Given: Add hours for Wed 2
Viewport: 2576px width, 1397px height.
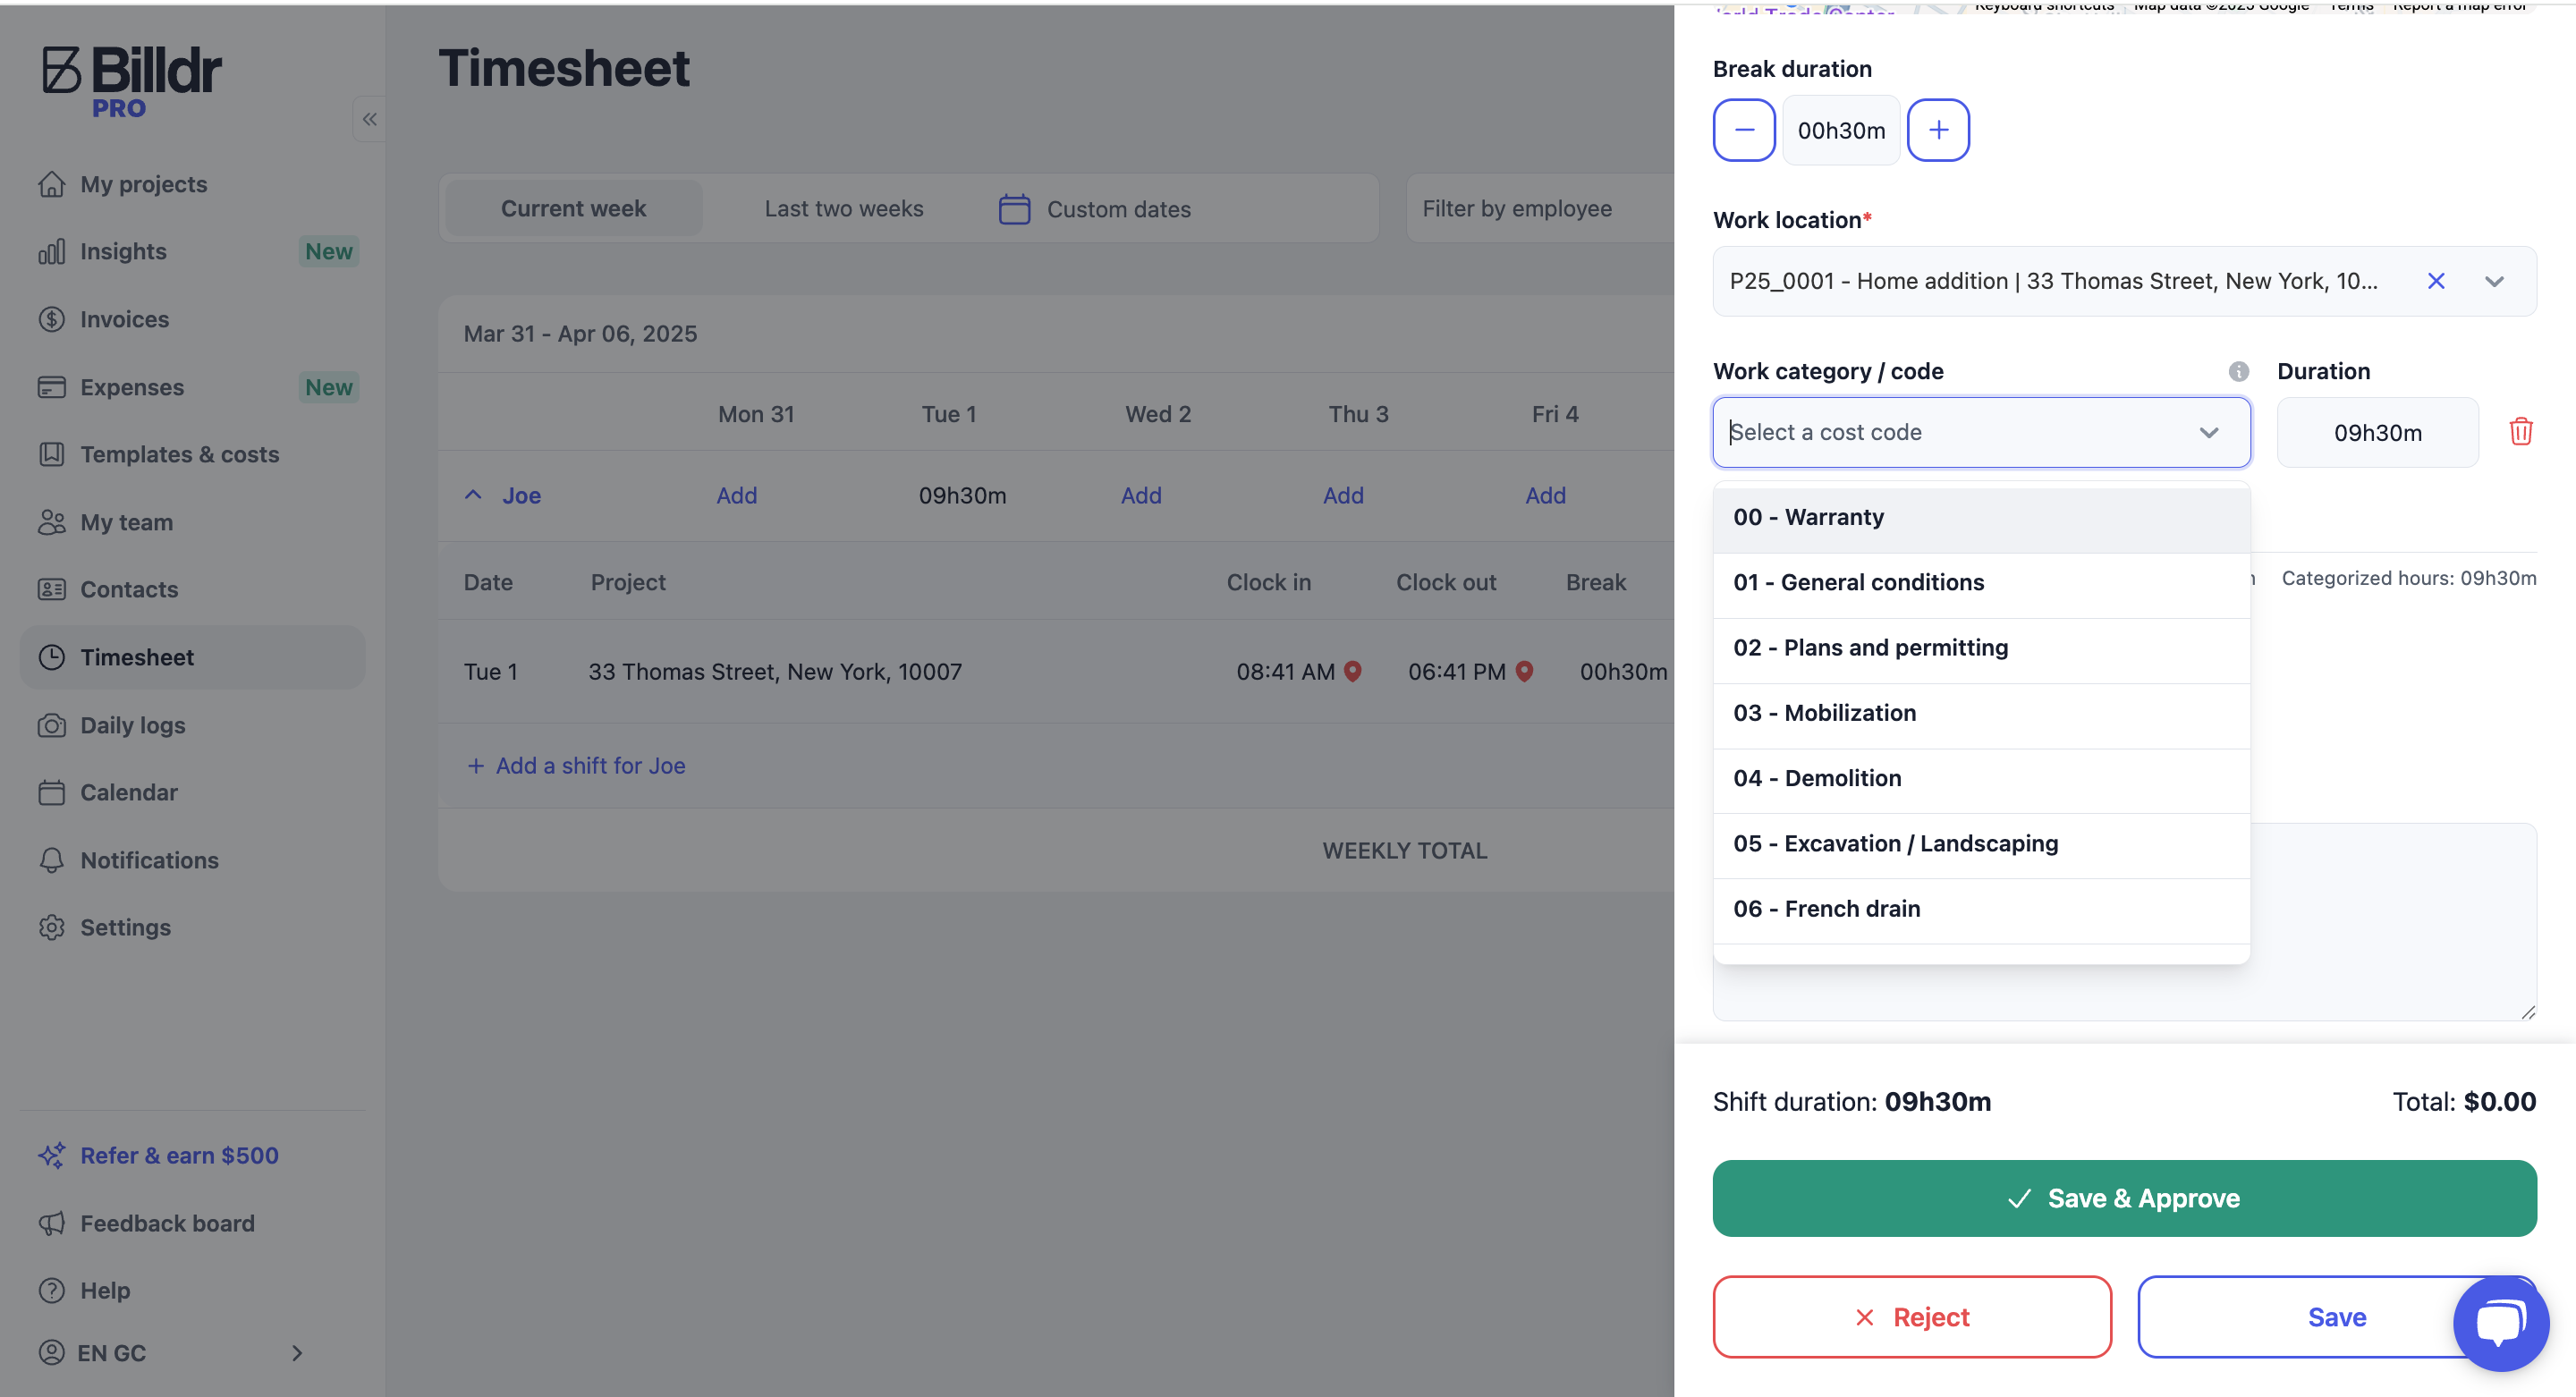Looking at the screenshot, I should [x=1140, y=495].
